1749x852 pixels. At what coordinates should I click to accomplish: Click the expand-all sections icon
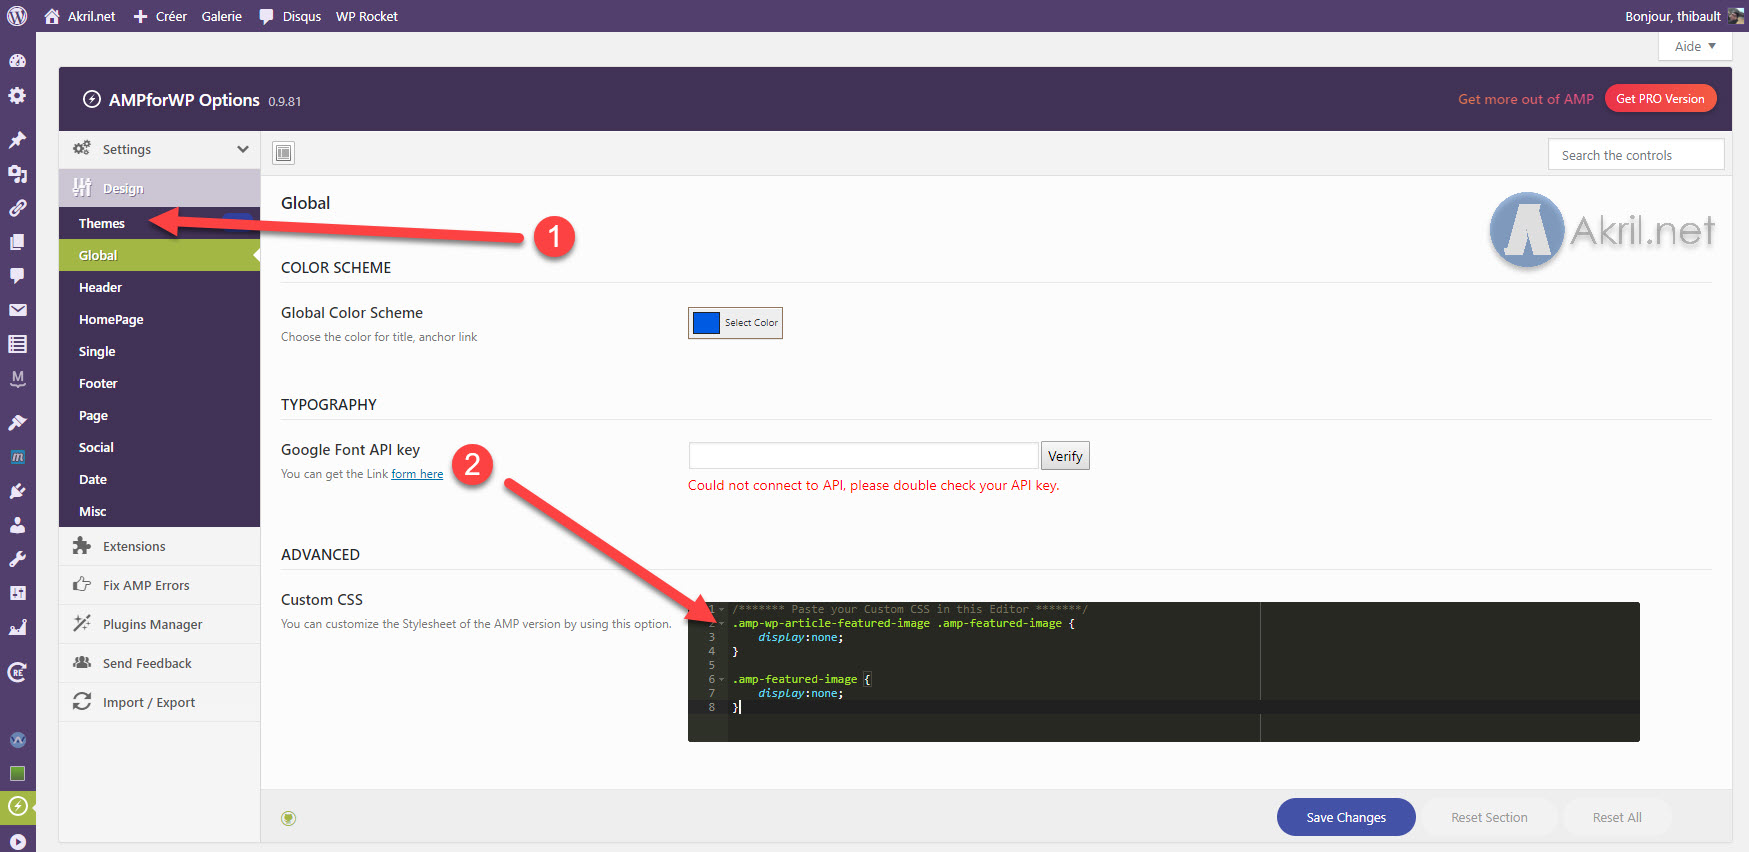284,153
